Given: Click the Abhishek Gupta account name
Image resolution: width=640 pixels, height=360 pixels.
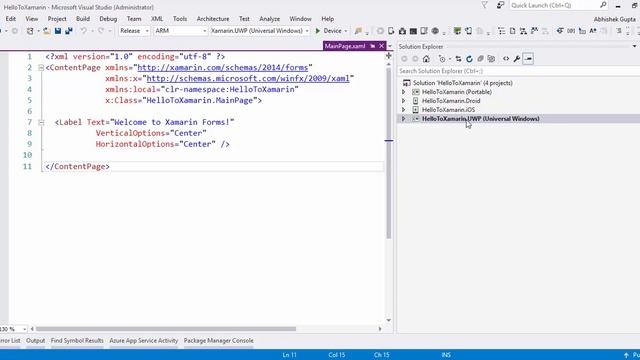Looking at the screenshot, I should (x=615, y=19).
